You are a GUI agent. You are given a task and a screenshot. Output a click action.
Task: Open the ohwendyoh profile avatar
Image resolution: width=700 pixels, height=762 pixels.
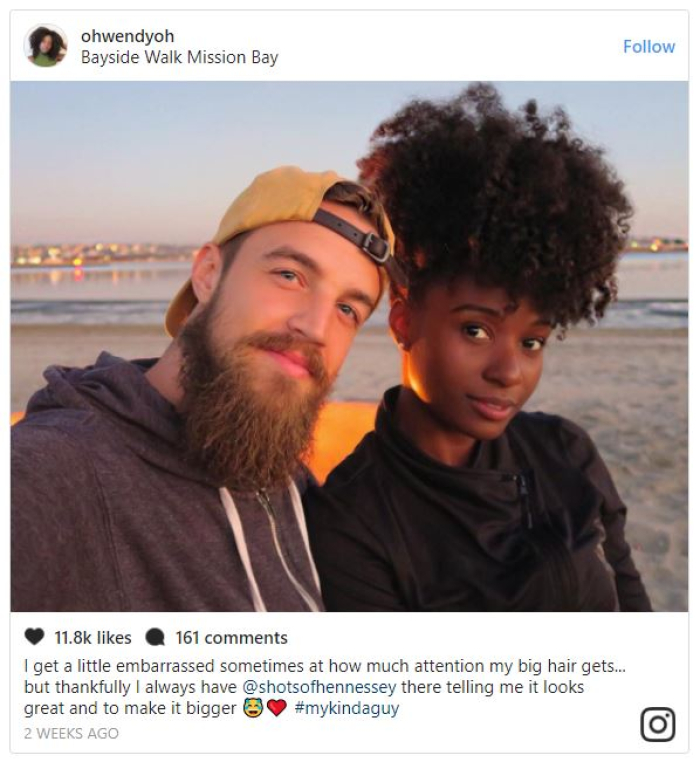(46, 46)
